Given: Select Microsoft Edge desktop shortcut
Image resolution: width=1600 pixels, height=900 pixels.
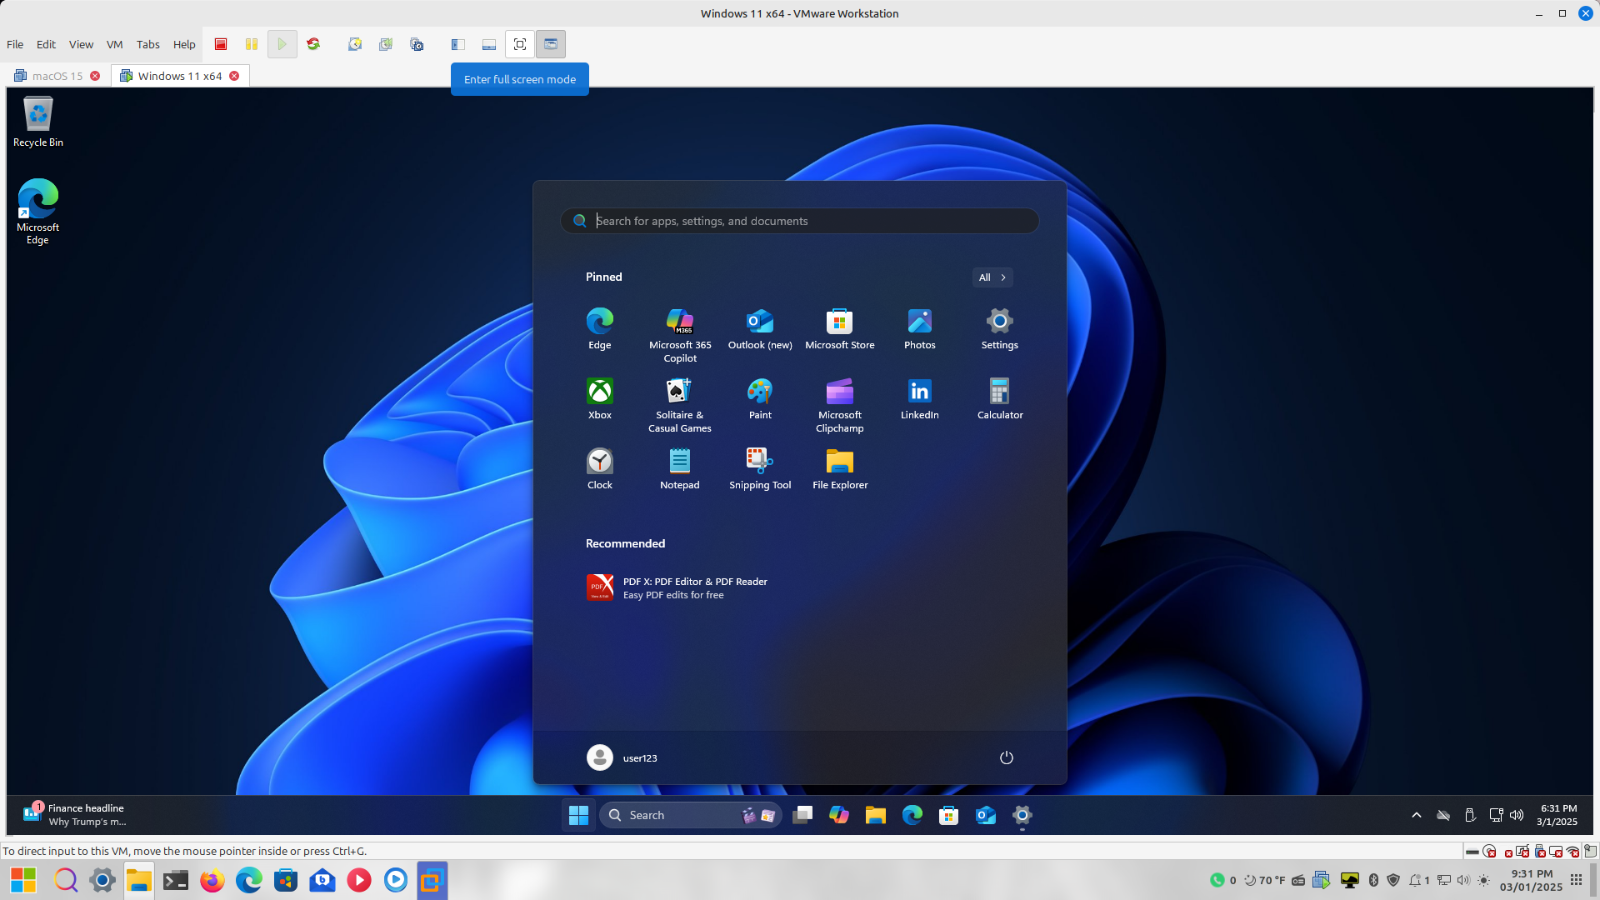Looking at the screenshot, I should click(38, 212).
